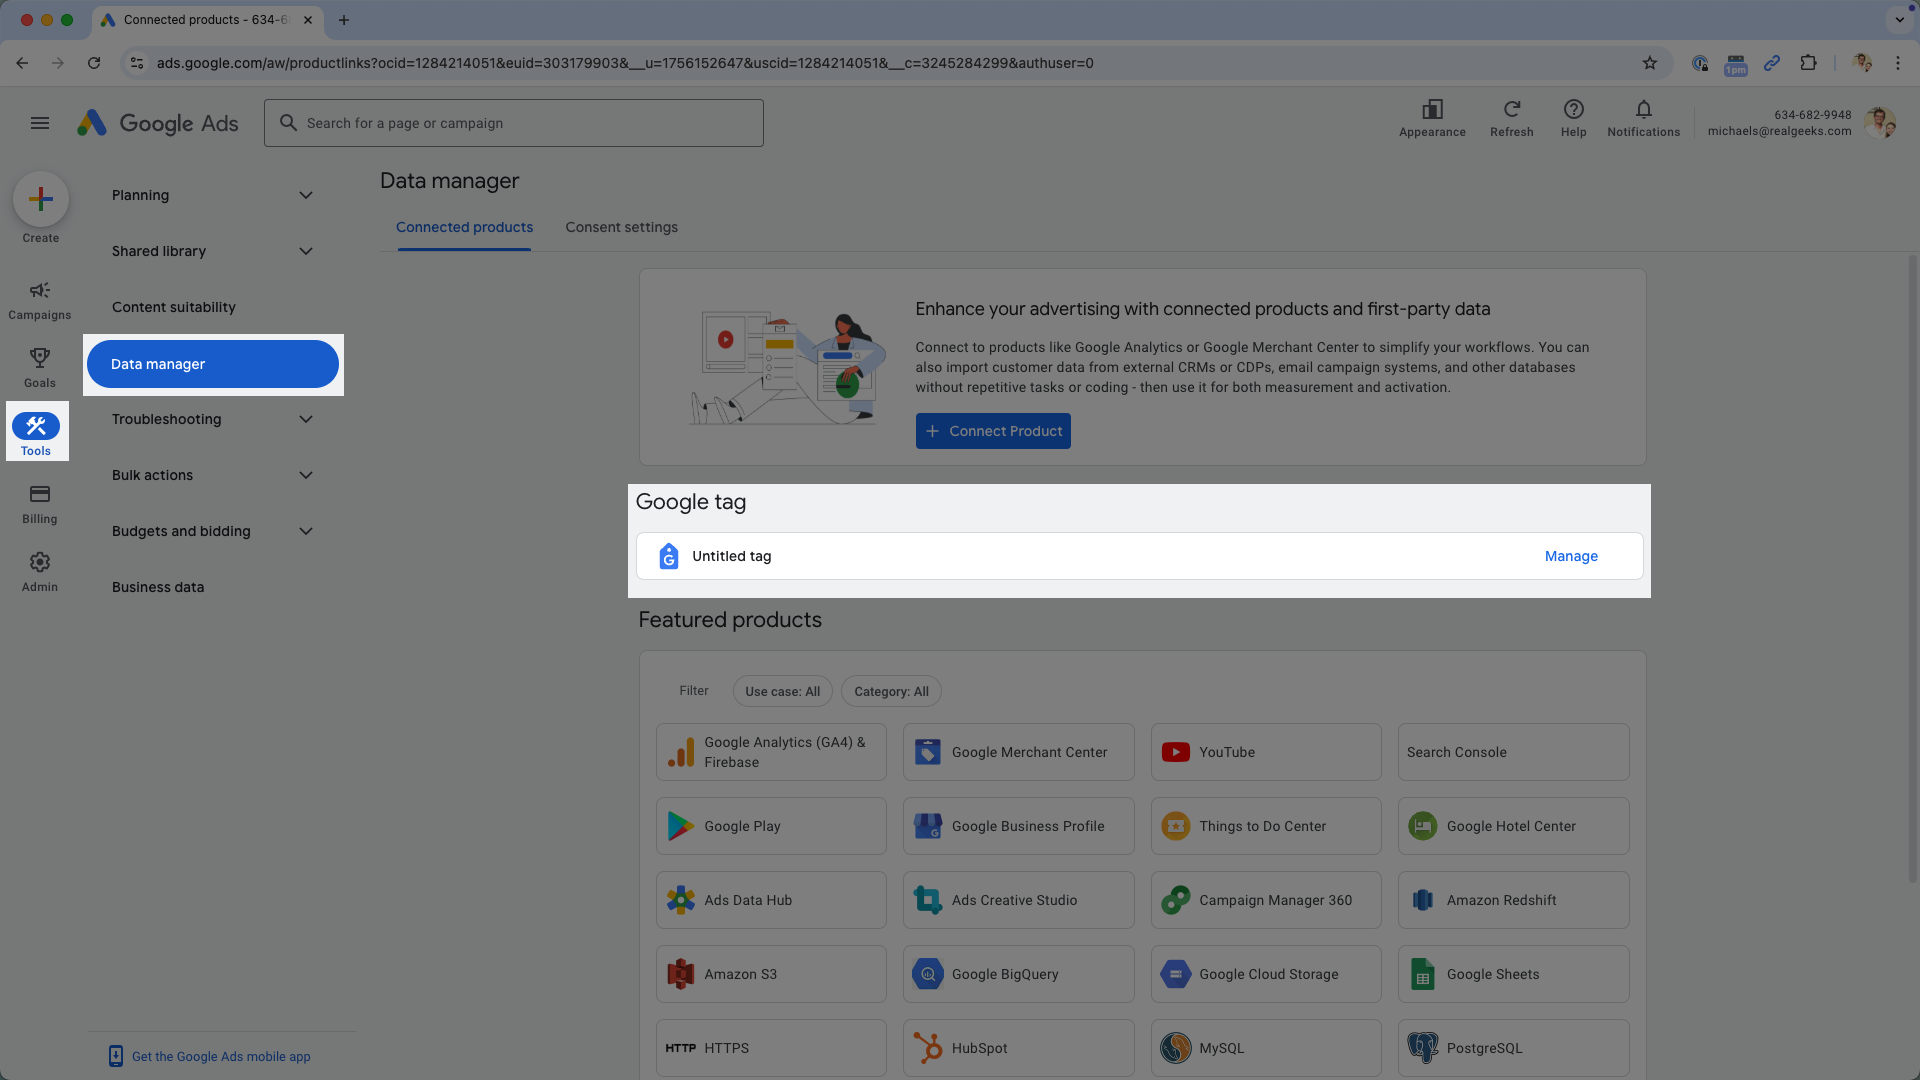
Task: Select YouTube product card
Action: pos(1266,752)
